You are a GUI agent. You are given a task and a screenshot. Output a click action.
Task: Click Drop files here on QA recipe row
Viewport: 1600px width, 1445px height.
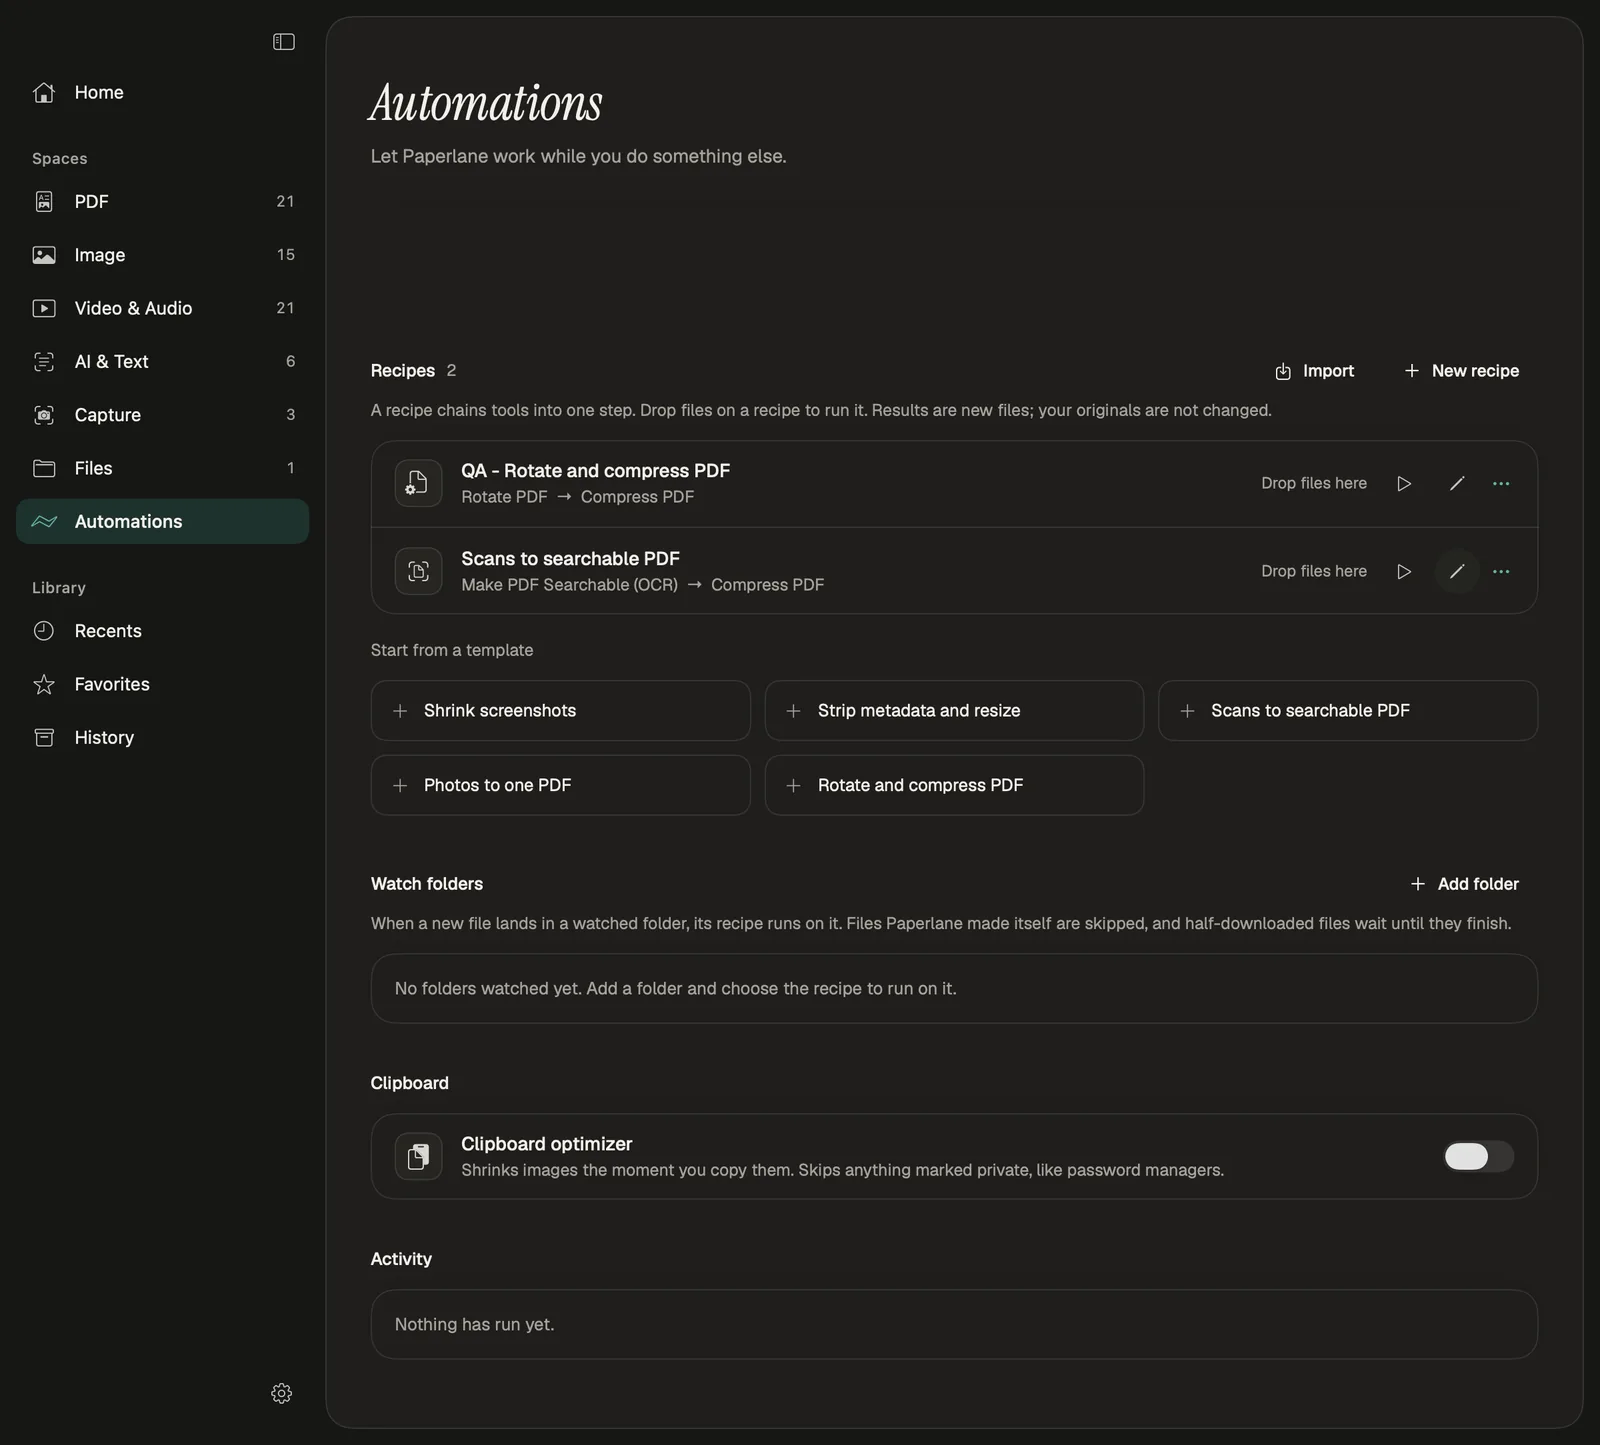point(1313,483)
